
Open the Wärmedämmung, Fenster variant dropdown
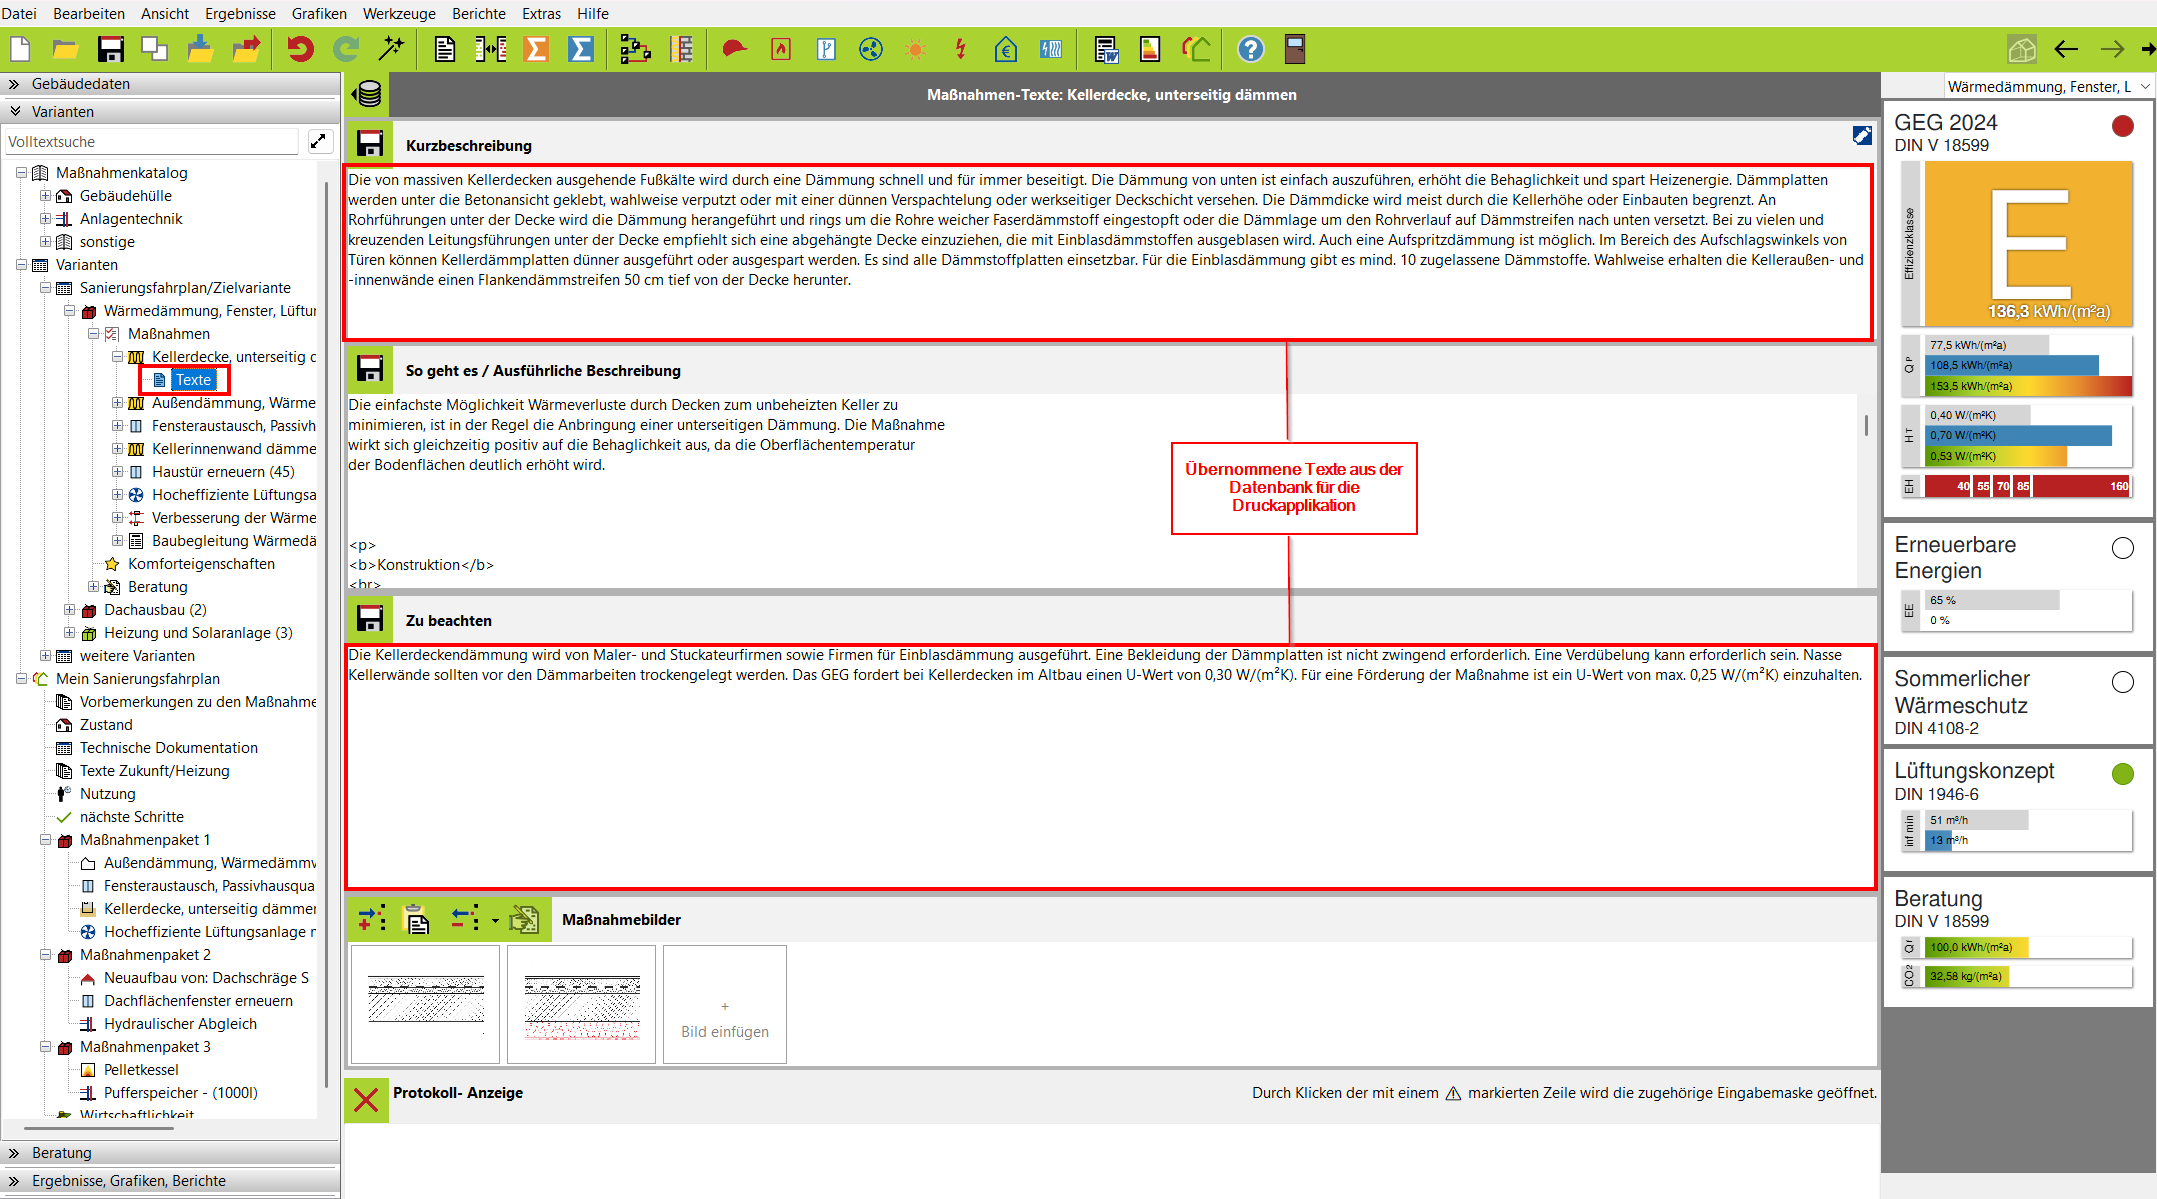(2145, 87)
